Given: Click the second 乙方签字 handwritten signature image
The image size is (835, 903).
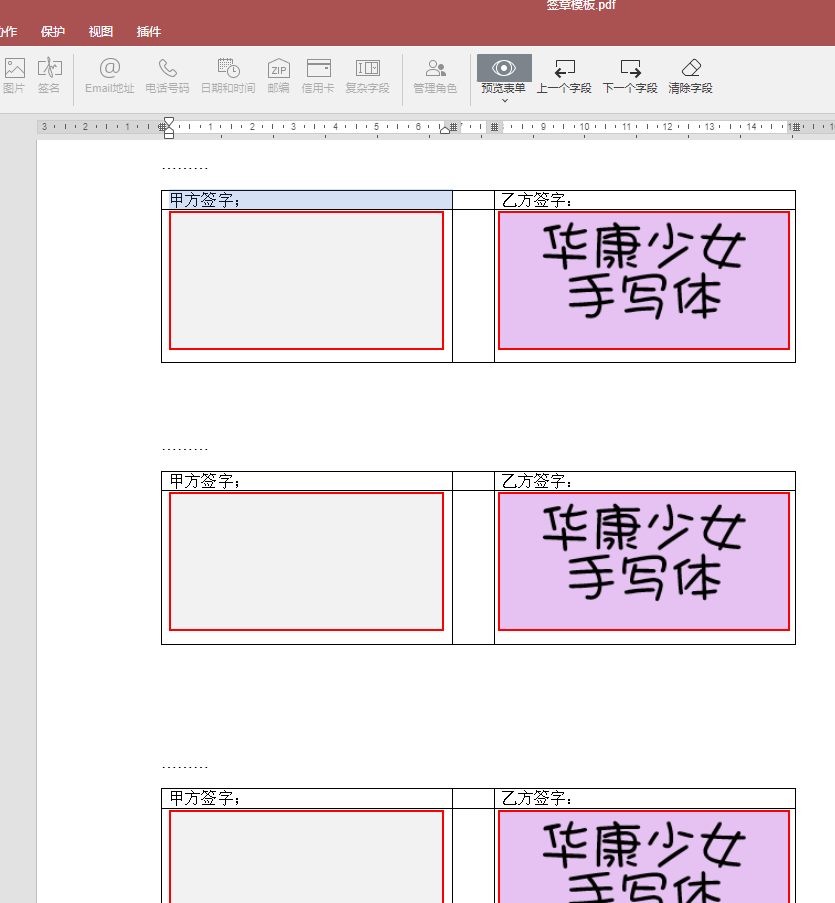Looking at the screenshot, I should (644, 561).
